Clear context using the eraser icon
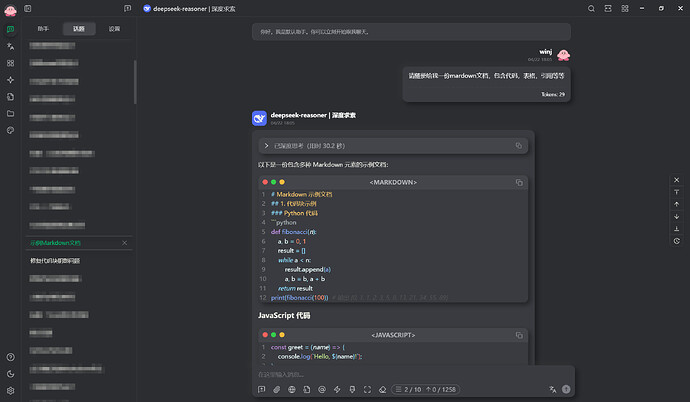This screenshot has height=402, width=690. click(382, 389)
